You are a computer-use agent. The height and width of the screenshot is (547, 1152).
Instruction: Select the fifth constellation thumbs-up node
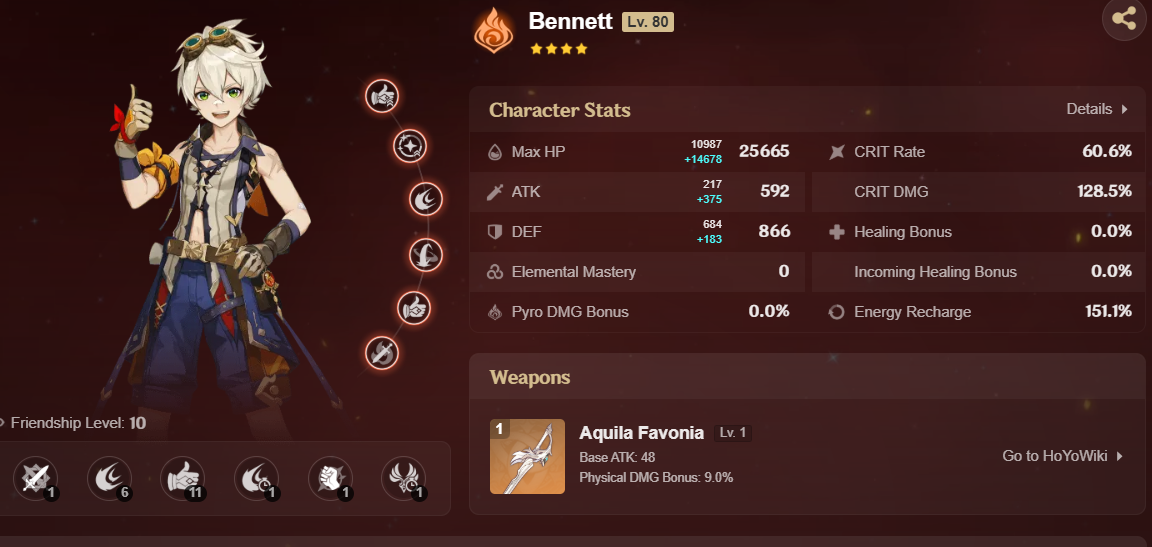[414, 308]
